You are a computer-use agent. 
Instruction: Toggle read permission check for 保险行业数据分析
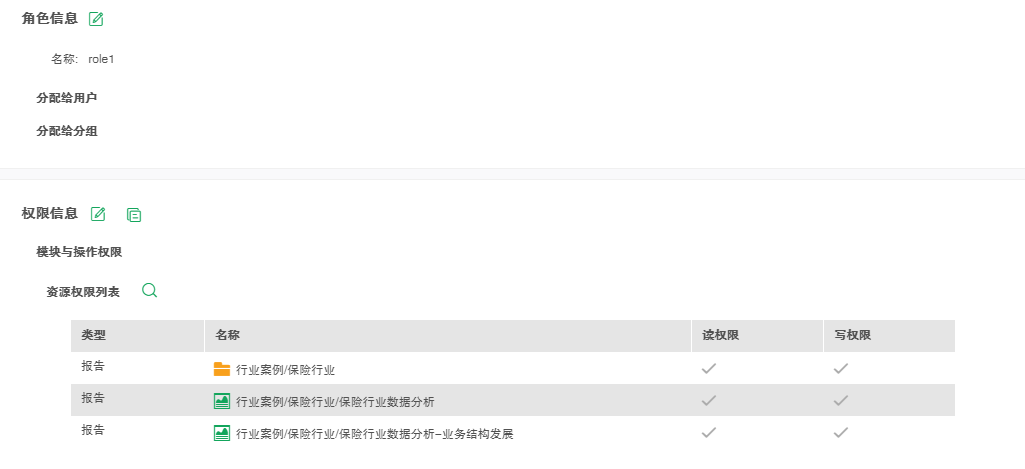(x=709, y=401)
